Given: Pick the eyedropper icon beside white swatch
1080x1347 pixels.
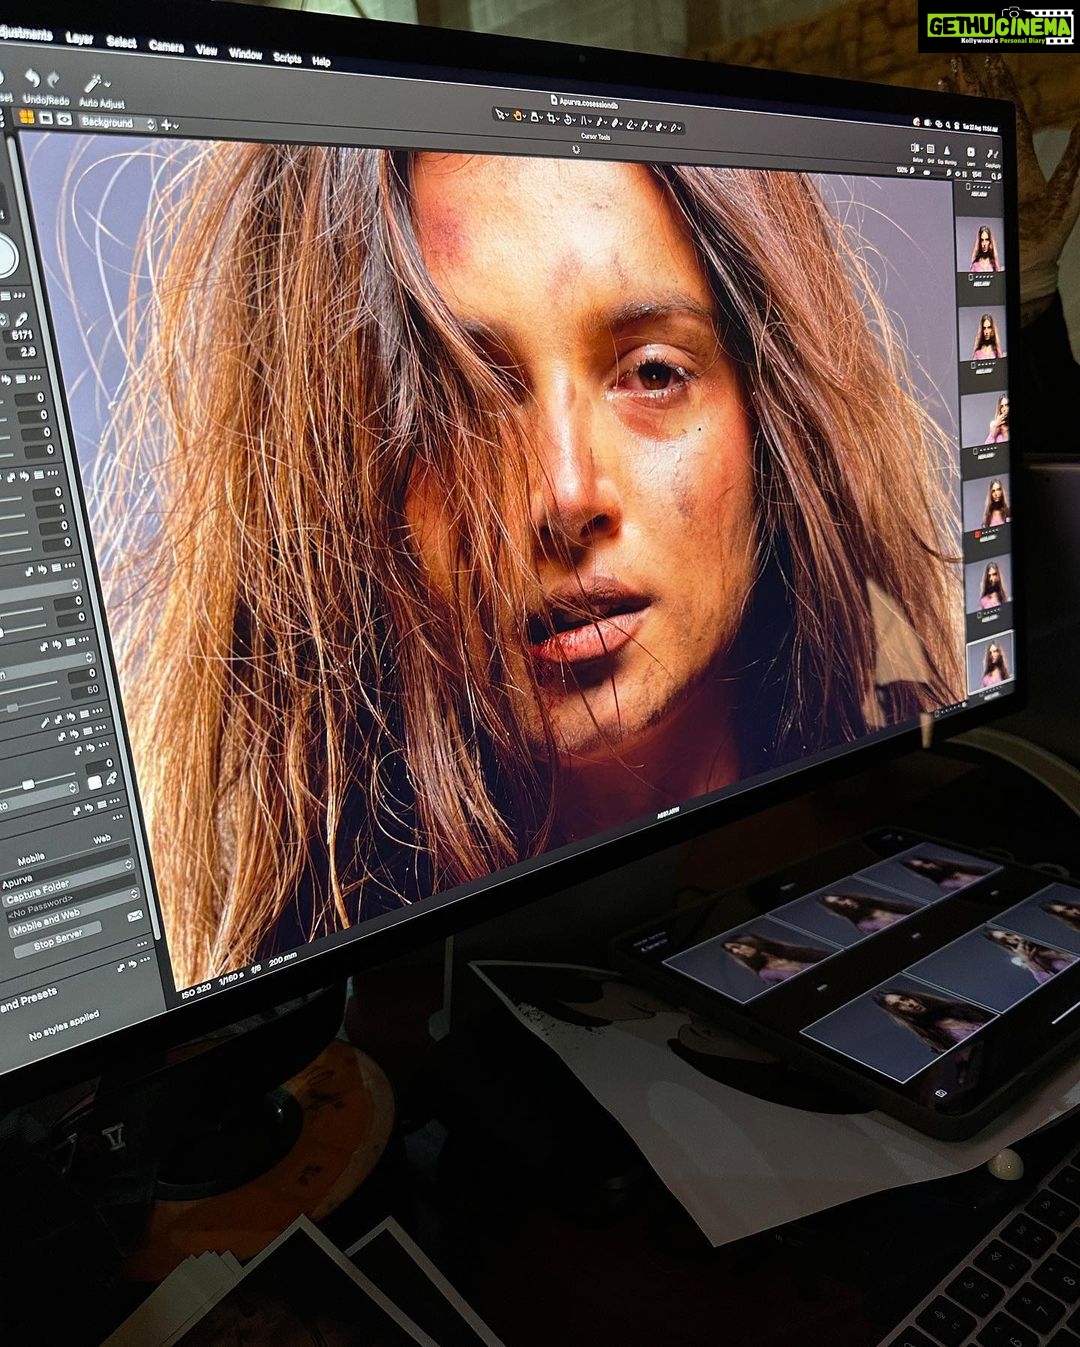Looking at the screenshot, I should (112, 780).
